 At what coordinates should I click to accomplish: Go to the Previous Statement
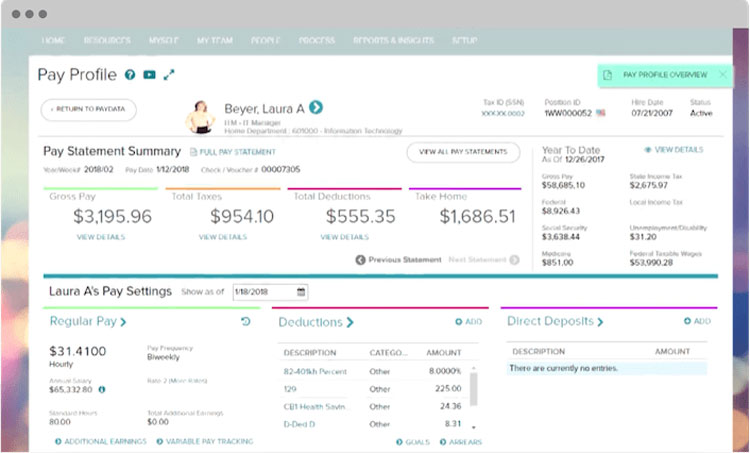398,260
